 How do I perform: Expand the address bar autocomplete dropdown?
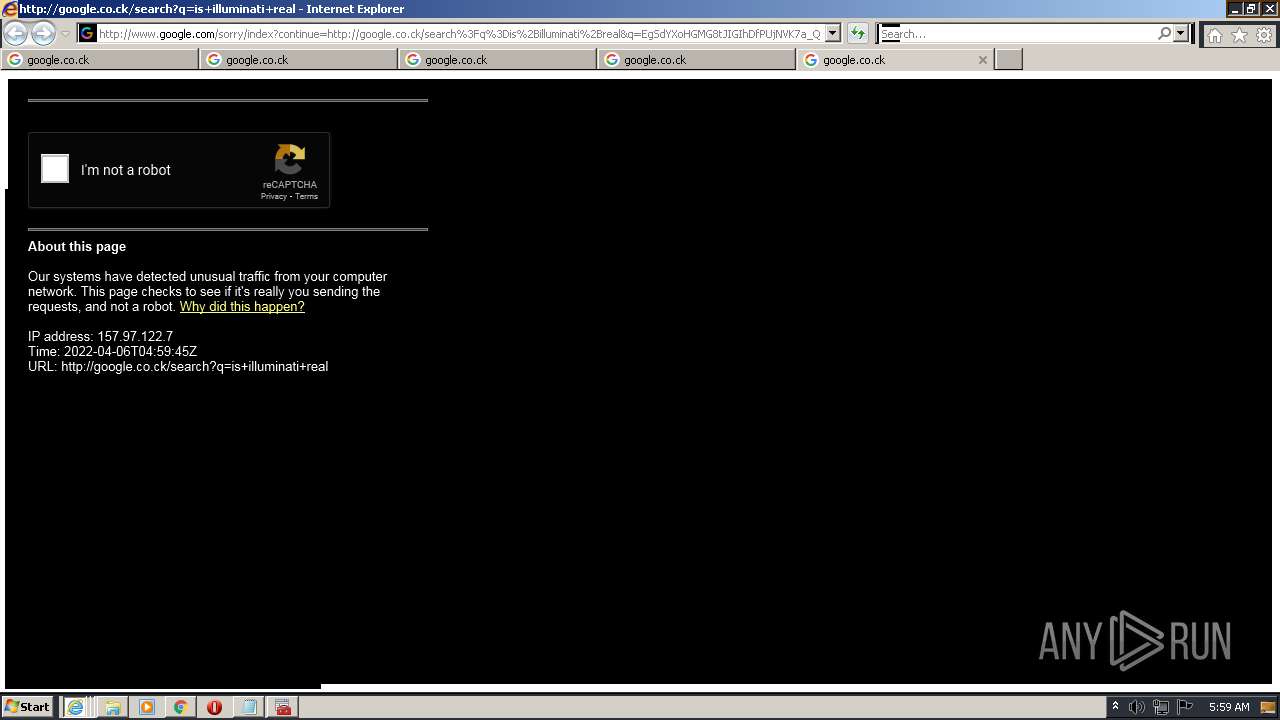[x=832, y=34]
